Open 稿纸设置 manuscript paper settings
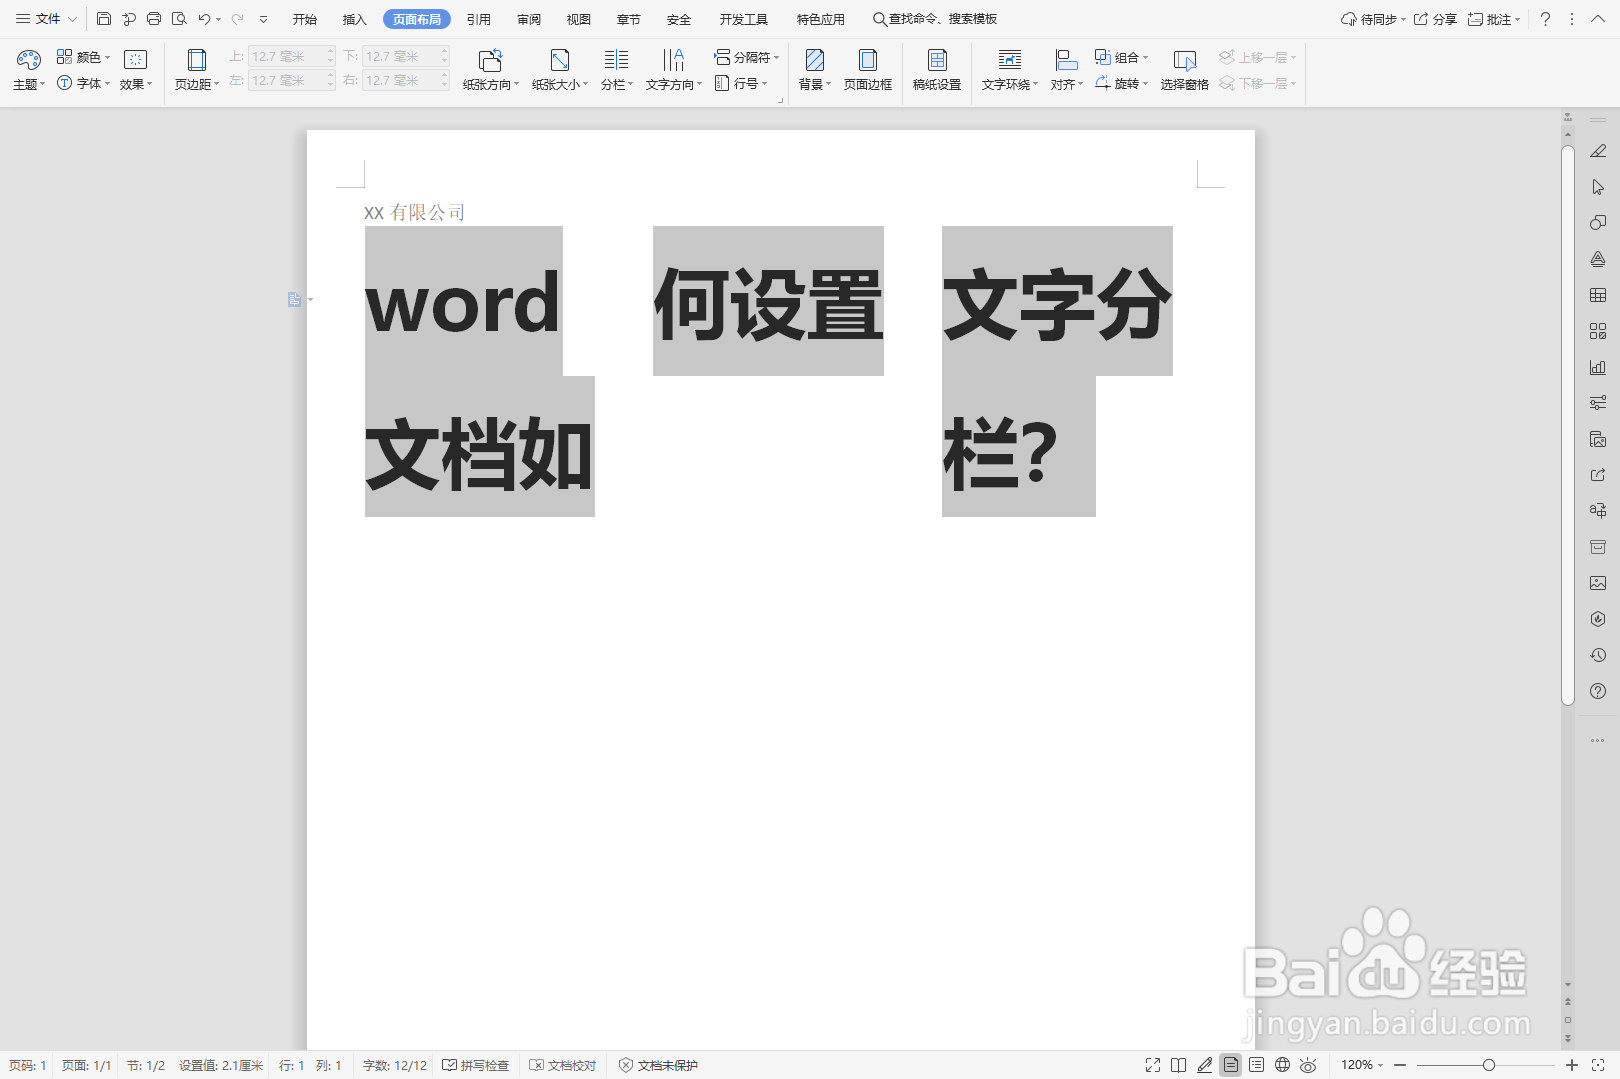This screenshot has width=1620, height=1079. pyautogui.click(x=936, y=70)
